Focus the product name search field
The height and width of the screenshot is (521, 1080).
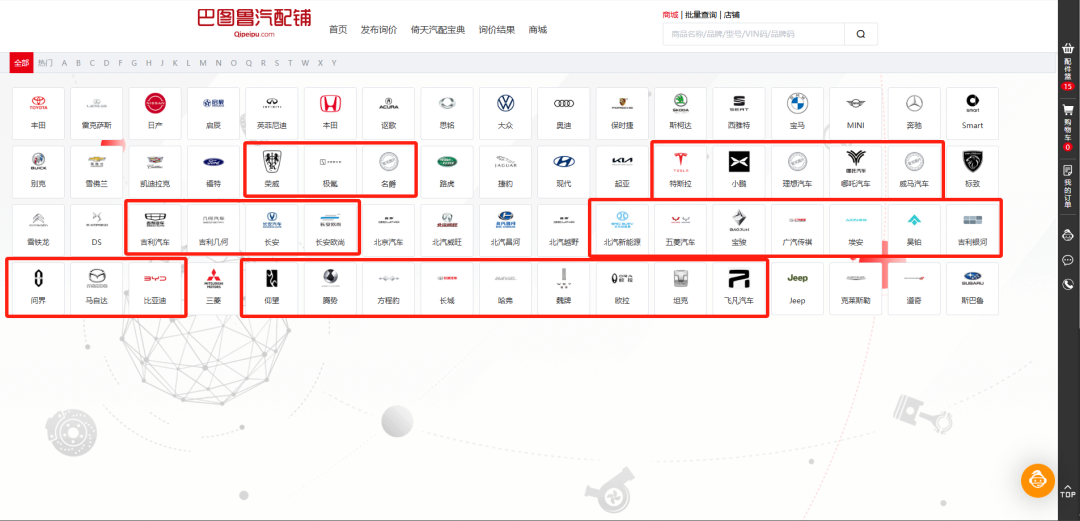click(x=754, y=34)
